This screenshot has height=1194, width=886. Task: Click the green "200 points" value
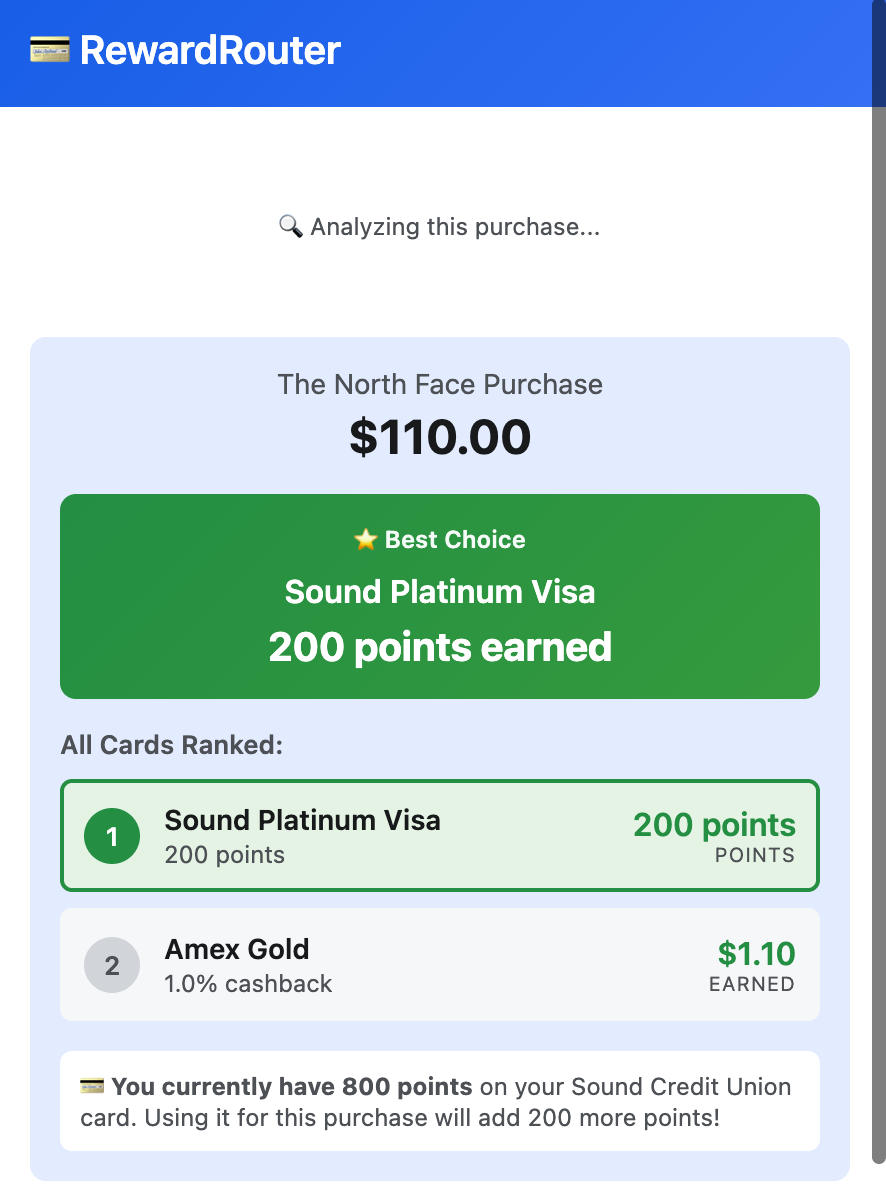coord(714,825)
